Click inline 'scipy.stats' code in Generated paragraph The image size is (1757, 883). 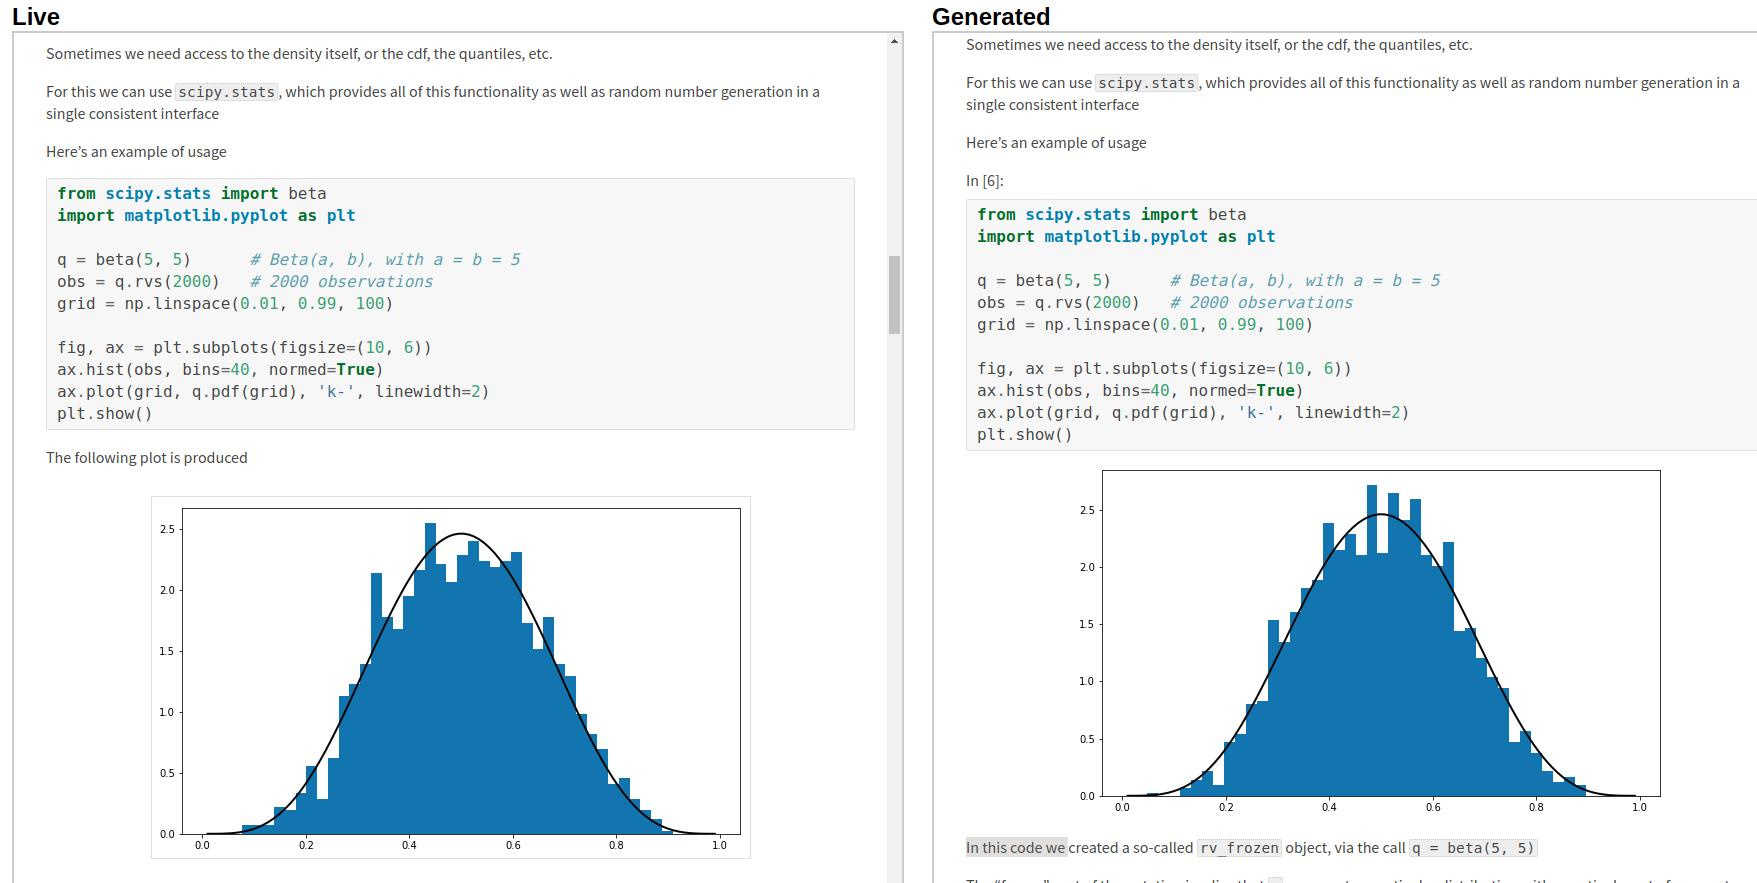1146,83
